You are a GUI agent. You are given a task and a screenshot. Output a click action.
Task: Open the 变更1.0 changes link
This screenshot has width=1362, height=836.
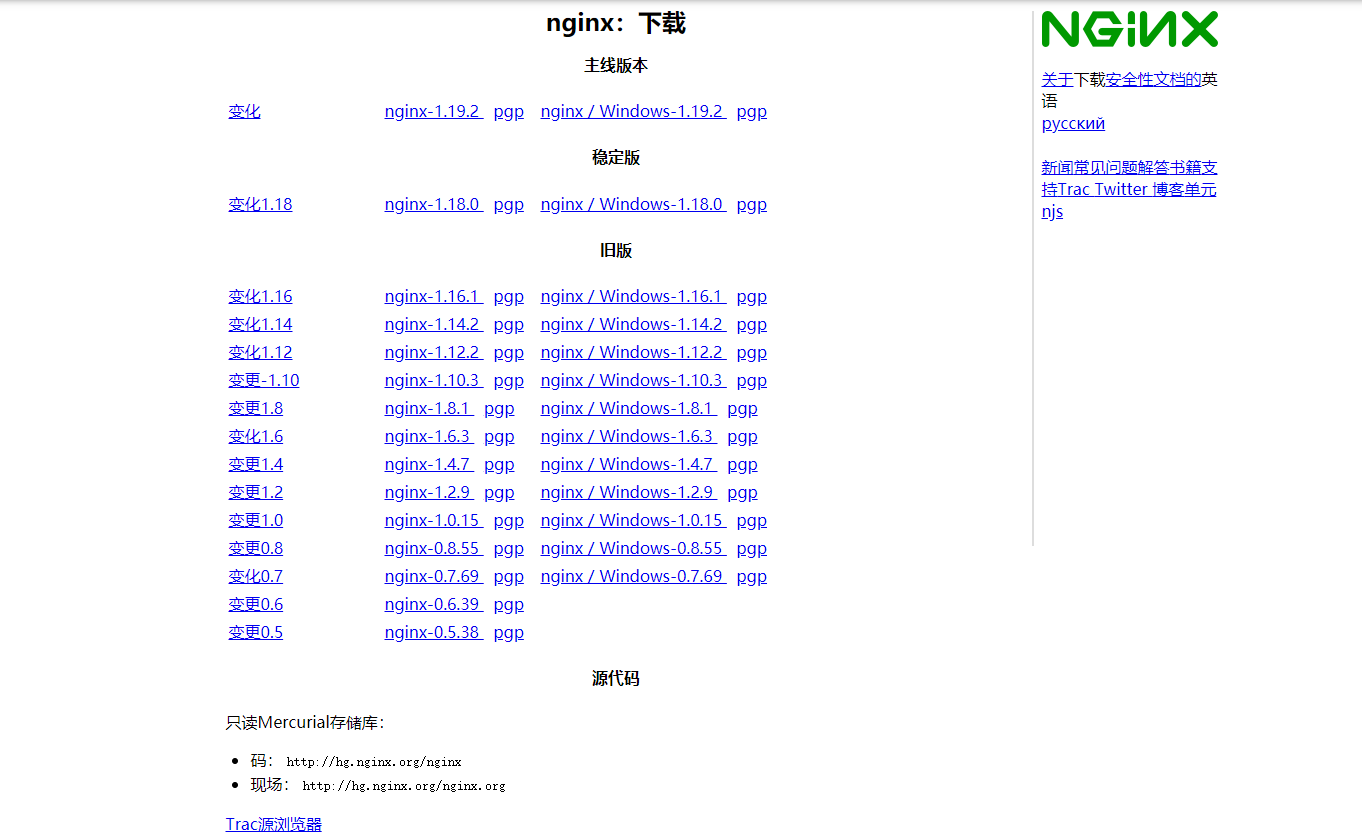(255, 520)
